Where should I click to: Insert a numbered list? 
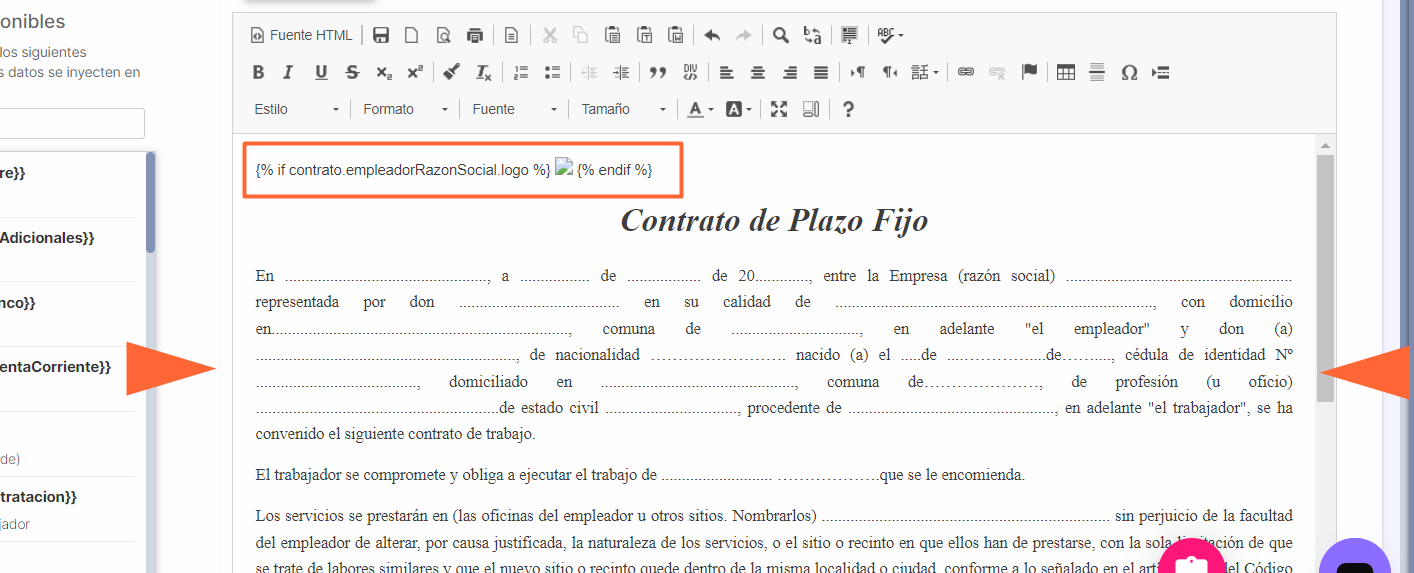pyautogui.click(x=520, y=72)
